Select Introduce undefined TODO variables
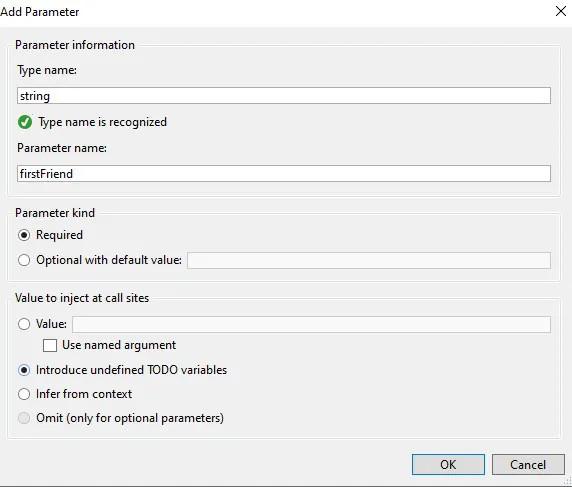This screenshot has width=572, height=487. pyautogui.click(x=24, y=370)
